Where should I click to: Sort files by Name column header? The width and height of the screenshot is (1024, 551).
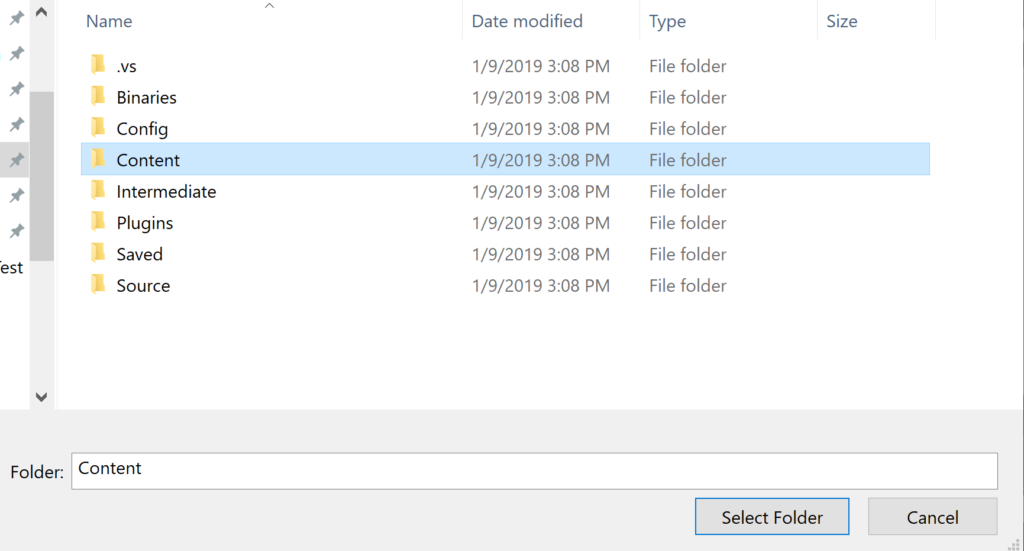point(109,21)
